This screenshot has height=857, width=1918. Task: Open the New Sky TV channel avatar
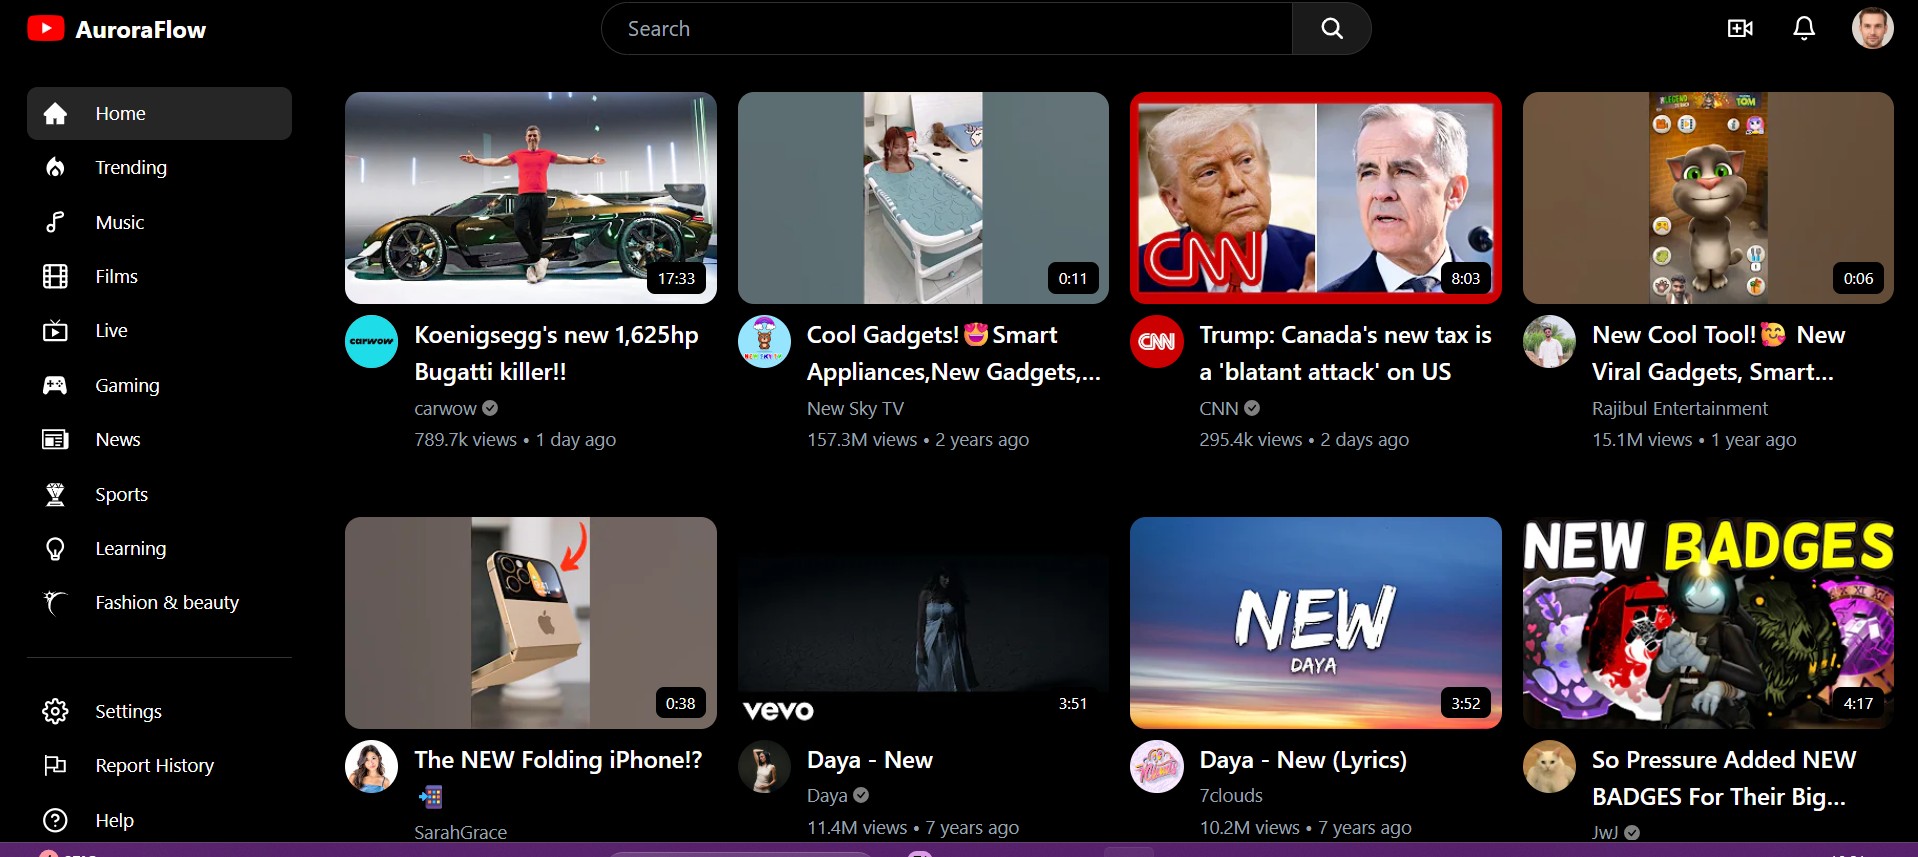point(764,342)
